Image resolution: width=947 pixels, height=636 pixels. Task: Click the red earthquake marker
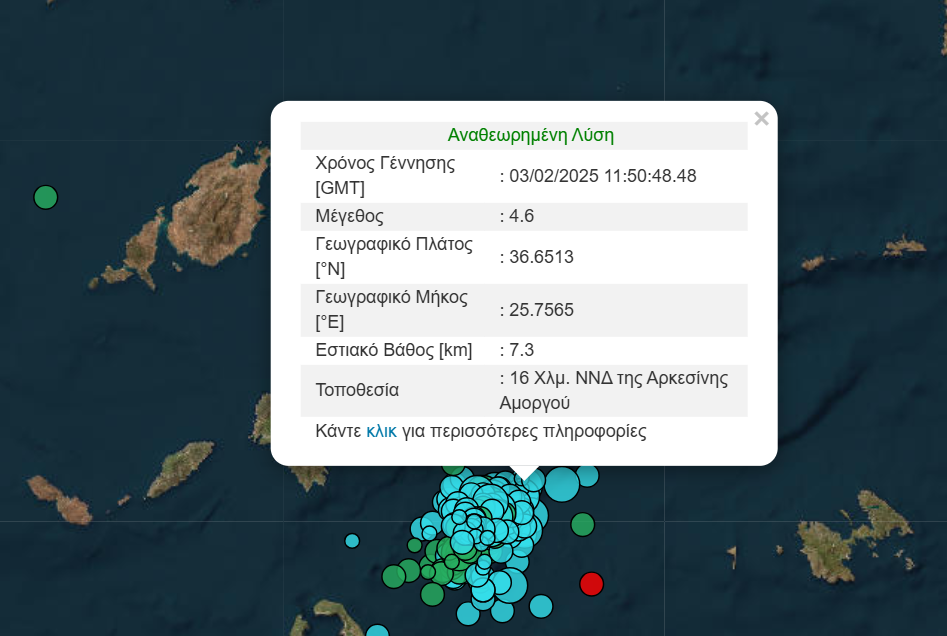[x=591, y=583]
